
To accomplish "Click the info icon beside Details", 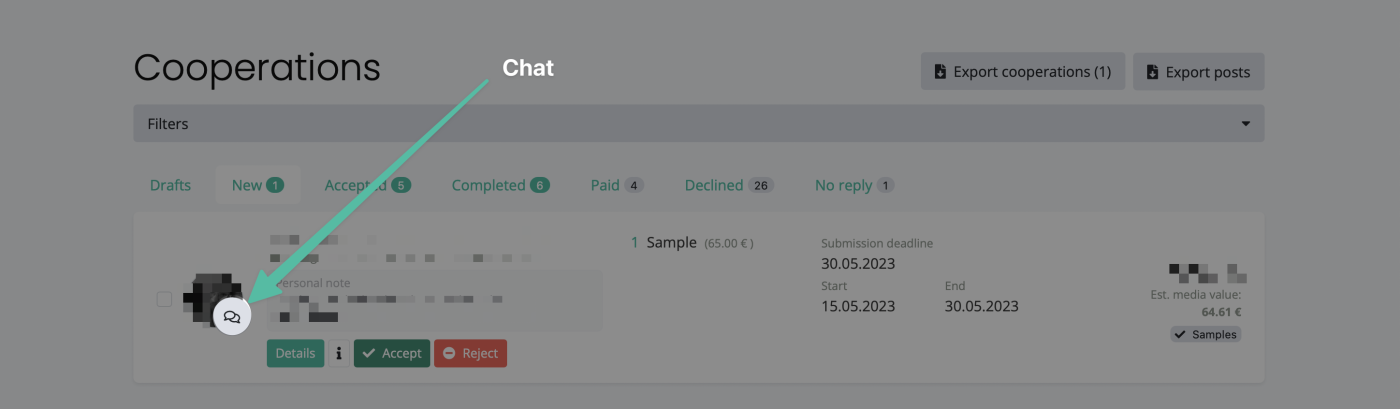I will click(x=339, y=353).
